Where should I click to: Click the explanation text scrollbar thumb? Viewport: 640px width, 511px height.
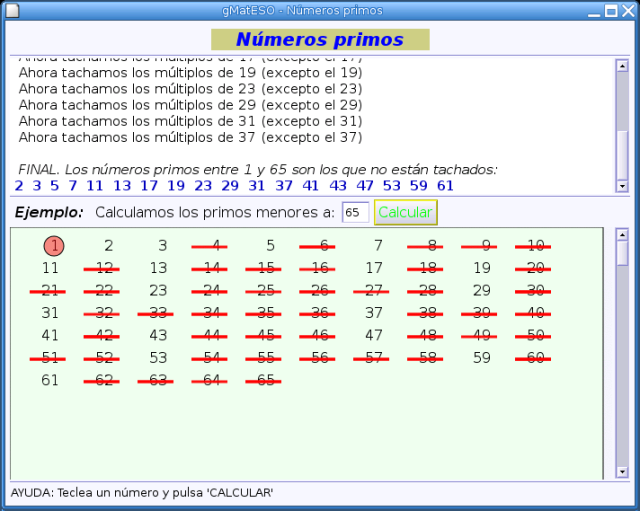pyautogui.click(x=622, y=151)
